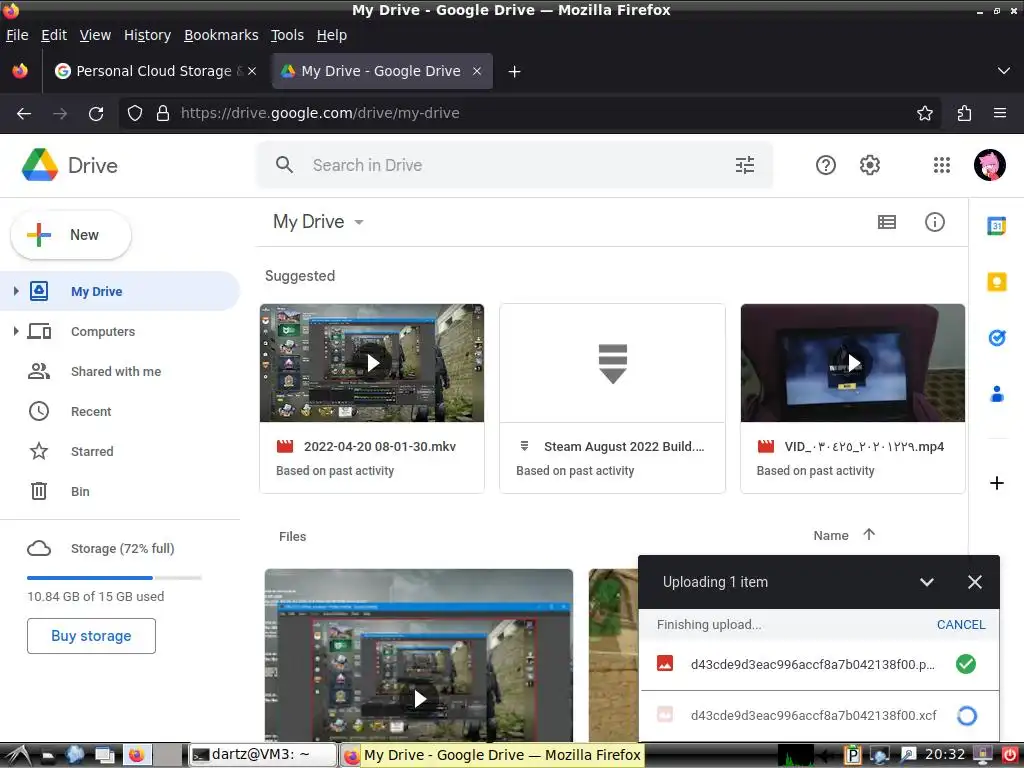1024x768 pixels.
Task: Open Google Contacts side panel
Action: [x=996, y=394]
